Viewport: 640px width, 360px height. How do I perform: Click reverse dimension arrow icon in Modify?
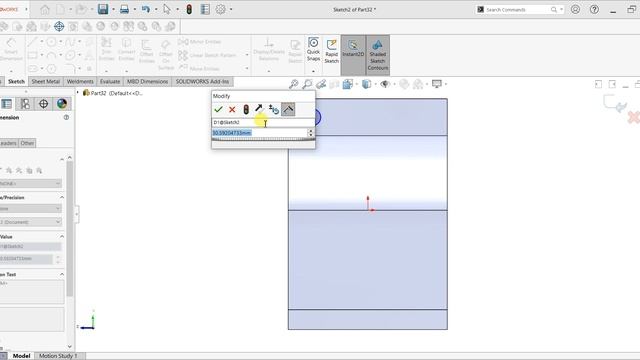(x=259, y=109)
